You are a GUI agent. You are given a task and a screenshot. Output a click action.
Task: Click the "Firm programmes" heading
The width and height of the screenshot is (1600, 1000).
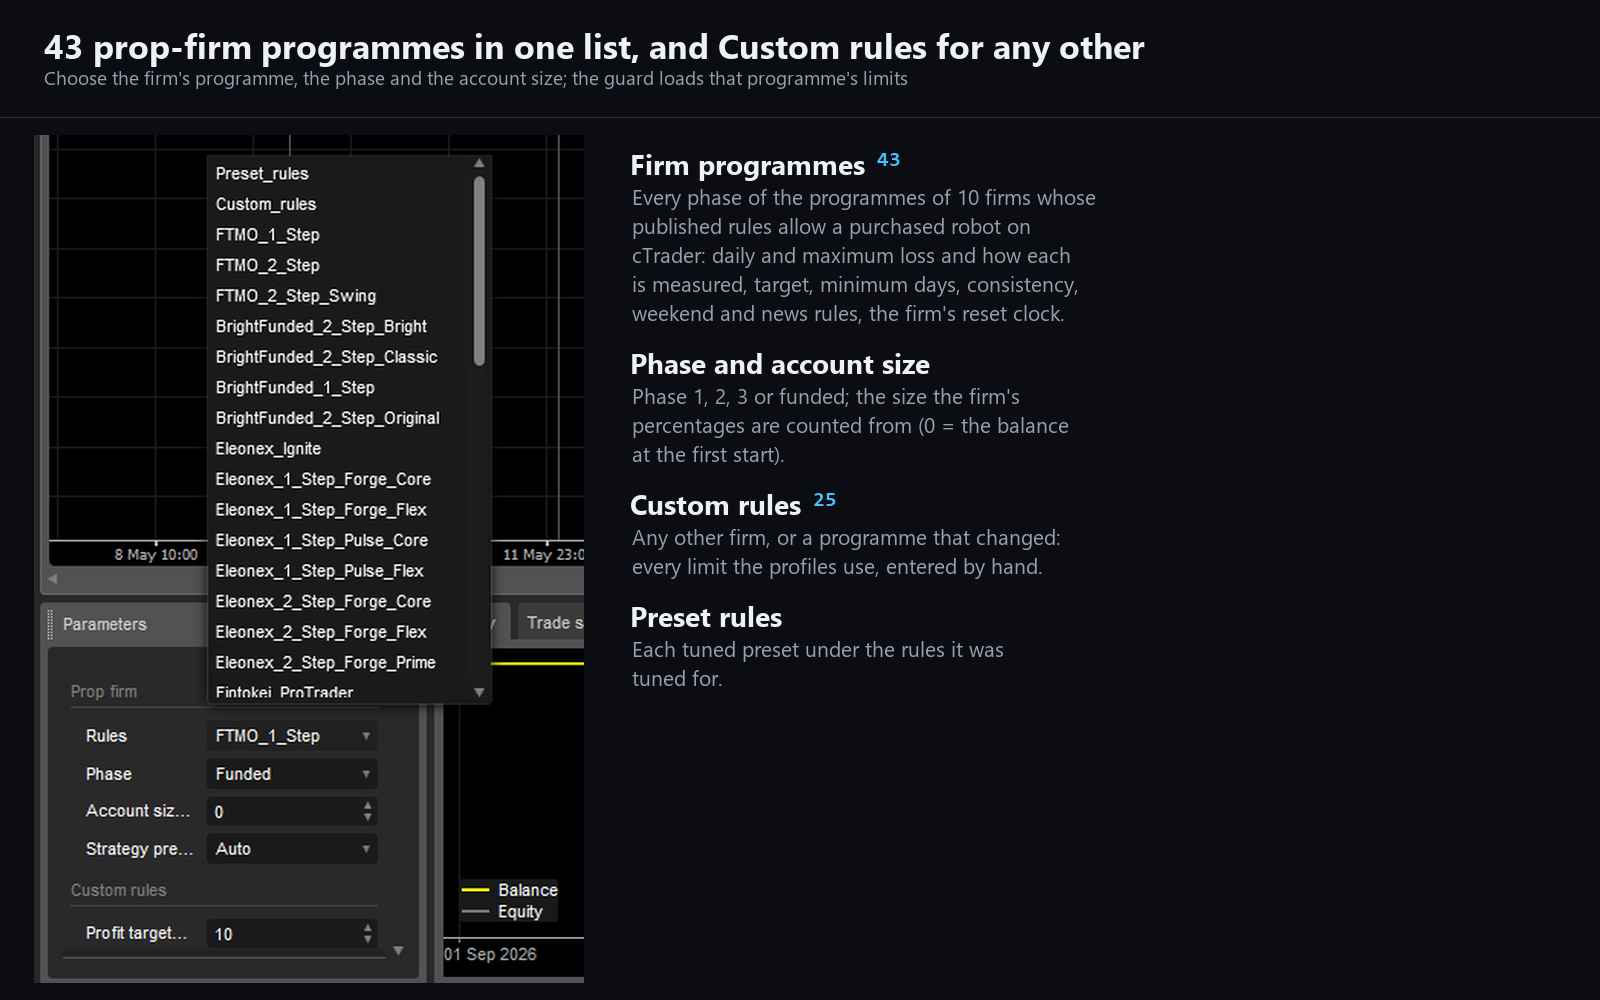(x=748, y=166)
